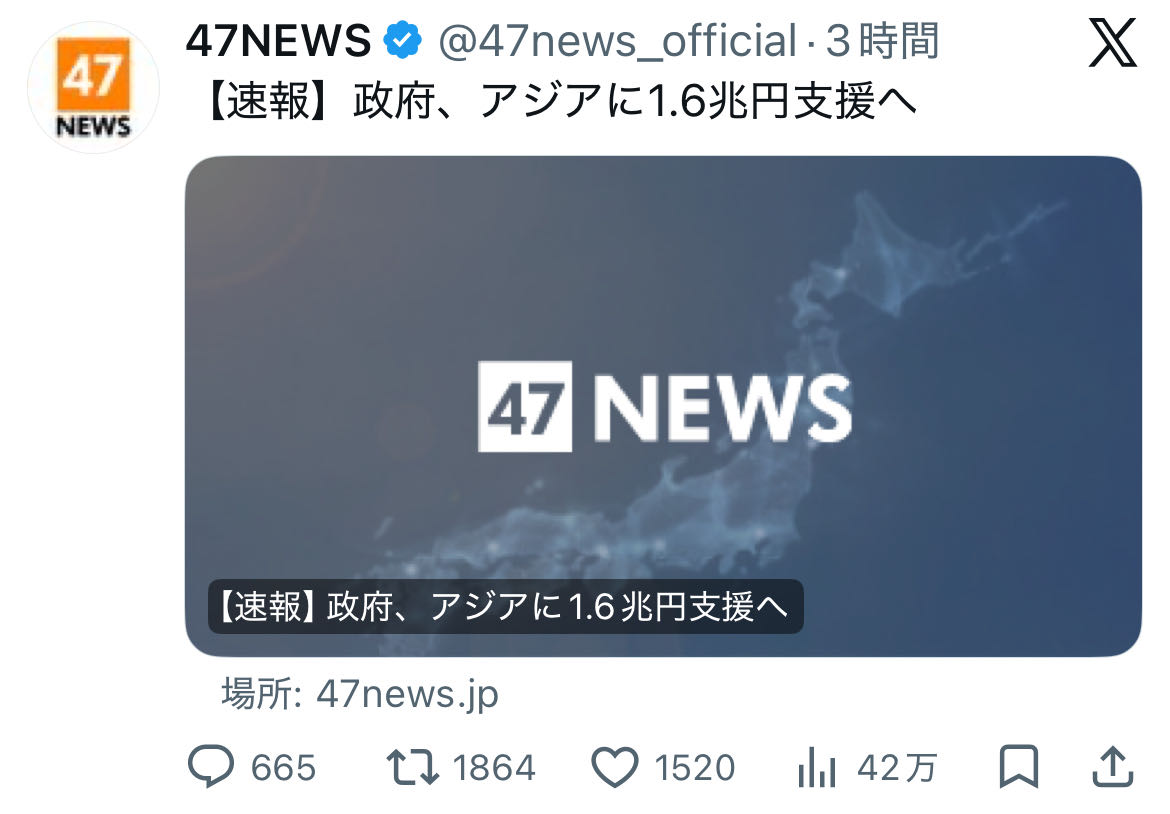Repost using the retweet arrows icon
1170x814 pixels.
click(x=413, y=768)
